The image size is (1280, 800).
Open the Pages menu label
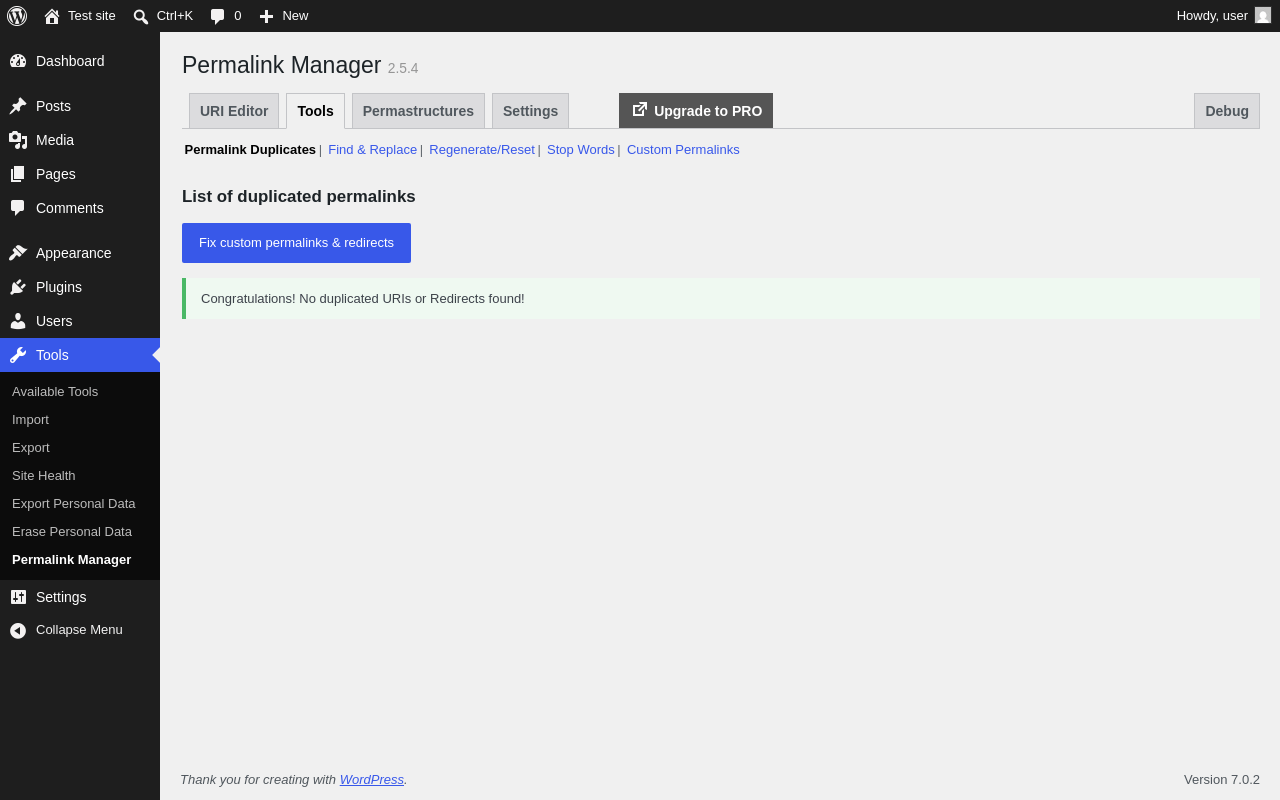56,174
